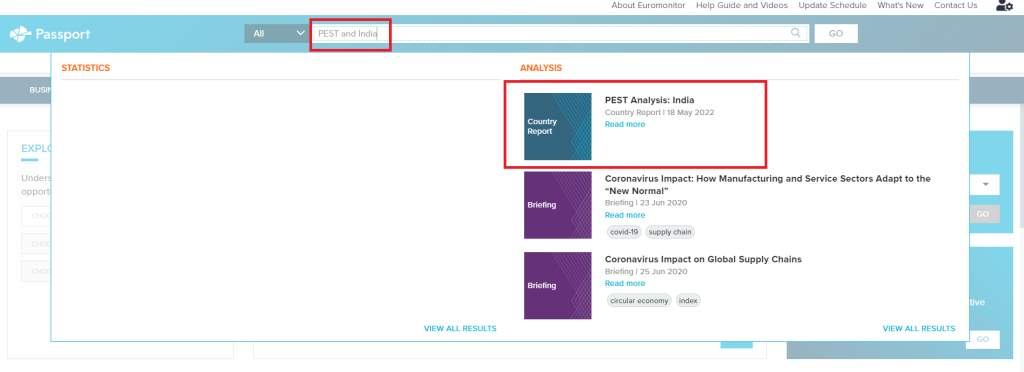This screenshot has width=1024, height=372.
Task: Click 'Briefing | 23 Jun 2020' text
Action: [646, 202]
